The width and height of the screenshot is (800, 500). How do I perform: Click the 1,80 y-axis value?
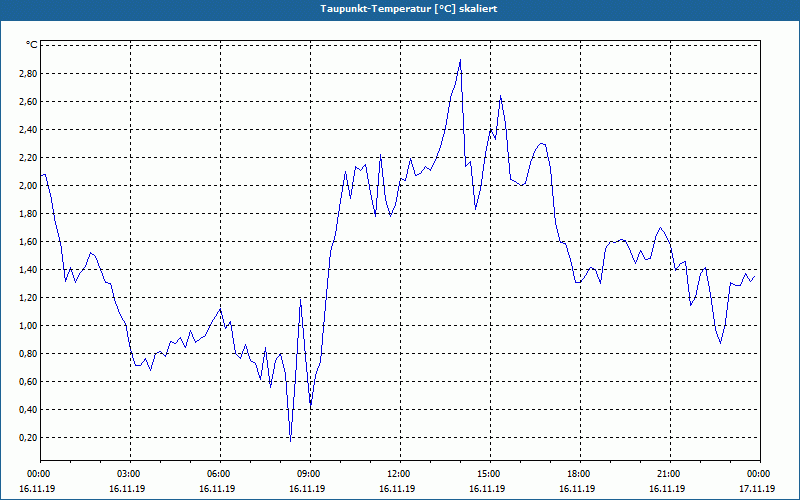29,214
